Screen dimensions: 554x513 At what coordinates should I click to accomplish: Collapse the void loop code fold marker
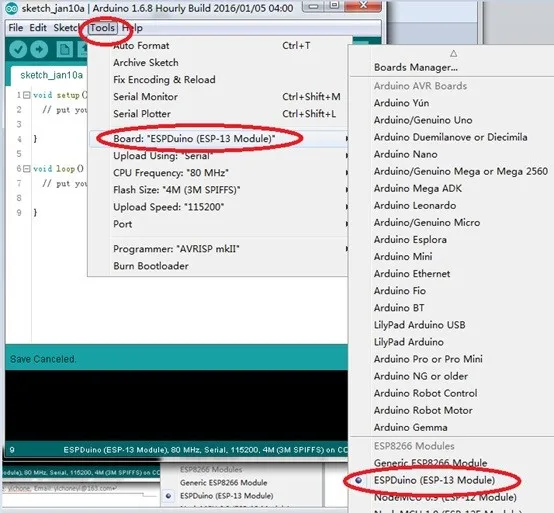(26, 169)
